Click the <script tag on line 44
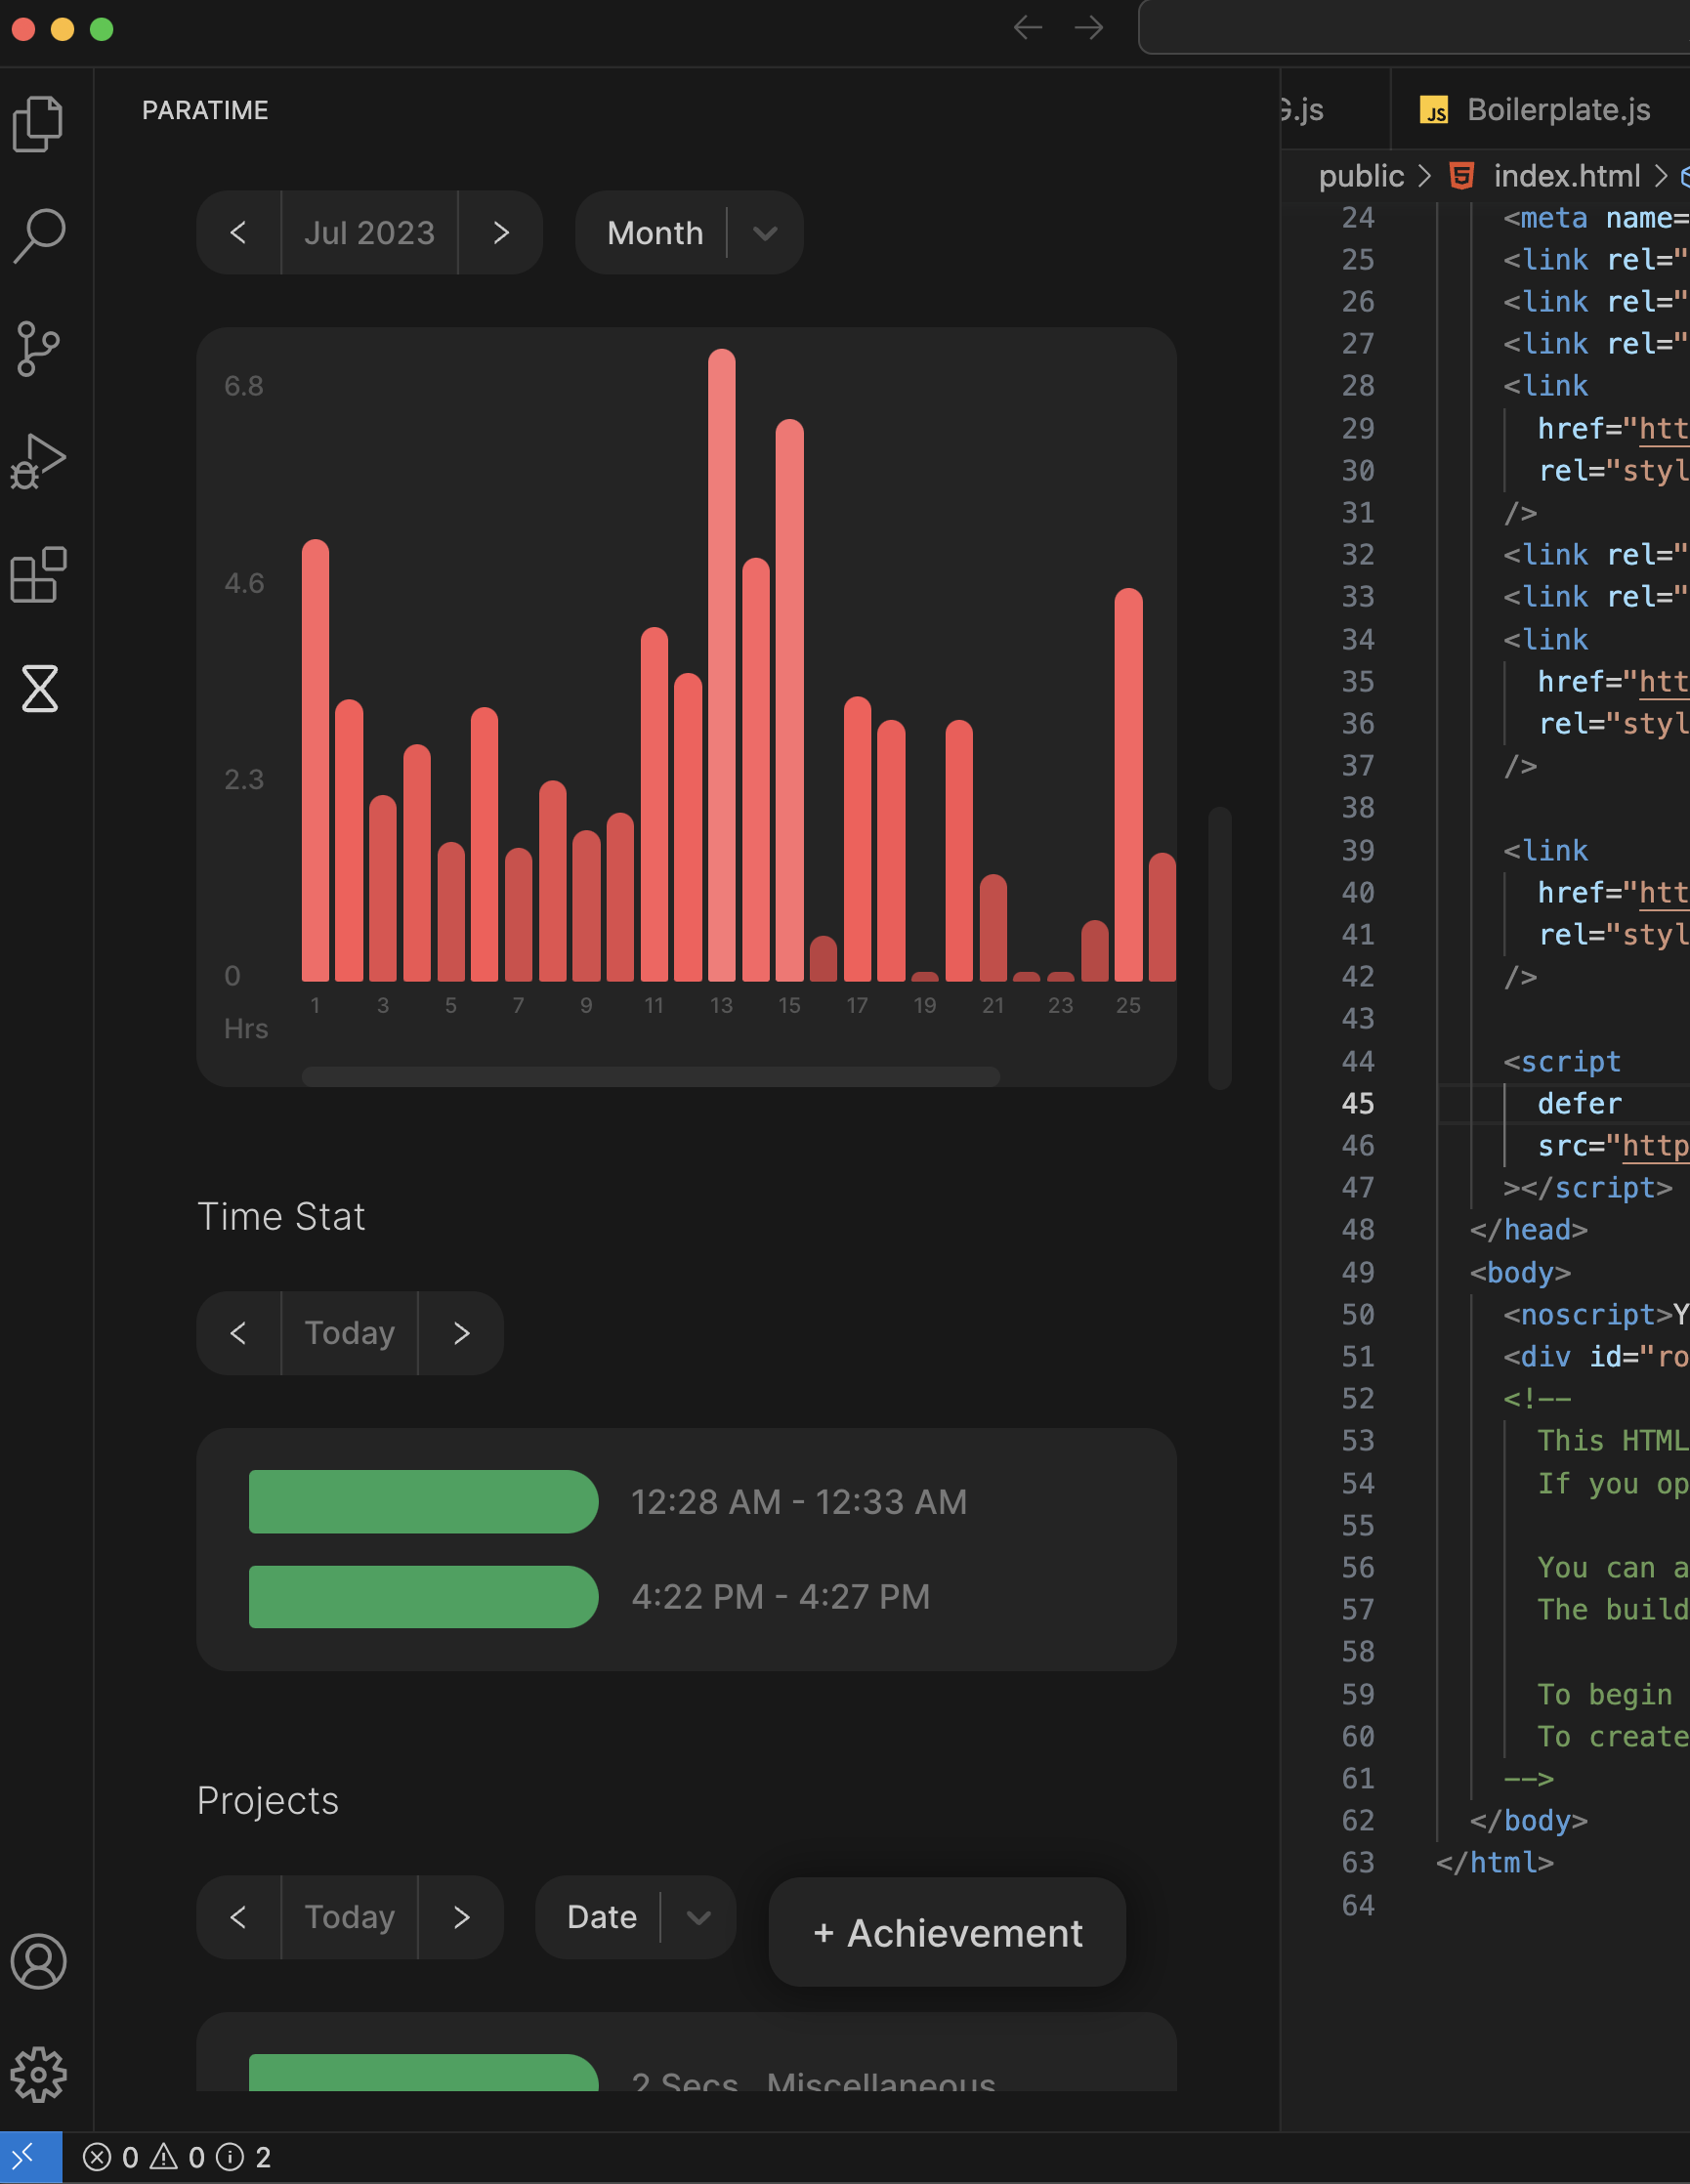The width and height of the screenshot is (1690, 2184). tap(1562, 1061)
